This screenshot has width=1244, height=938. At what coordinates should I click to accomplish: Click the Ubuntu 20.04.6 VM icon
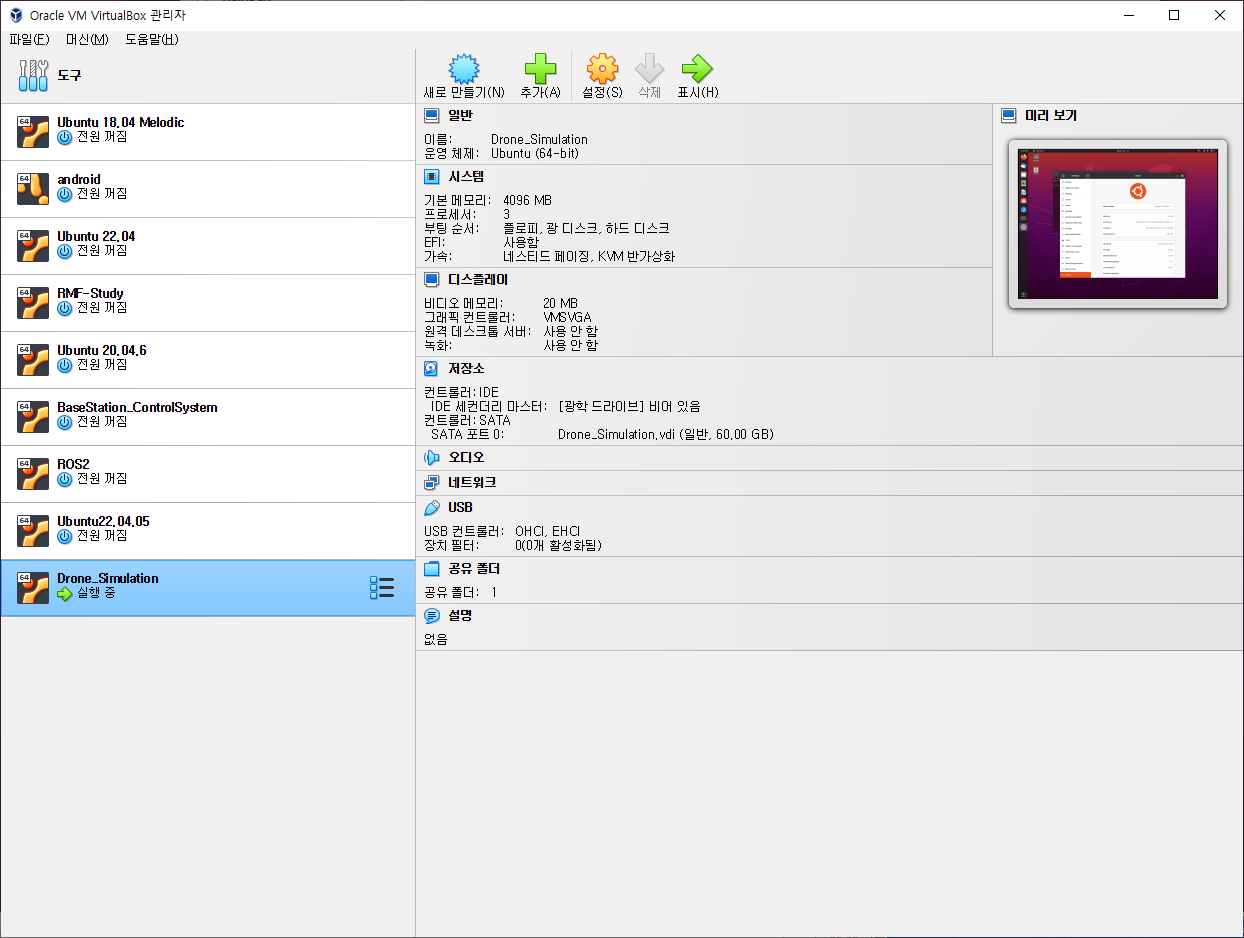coord(33,359)
